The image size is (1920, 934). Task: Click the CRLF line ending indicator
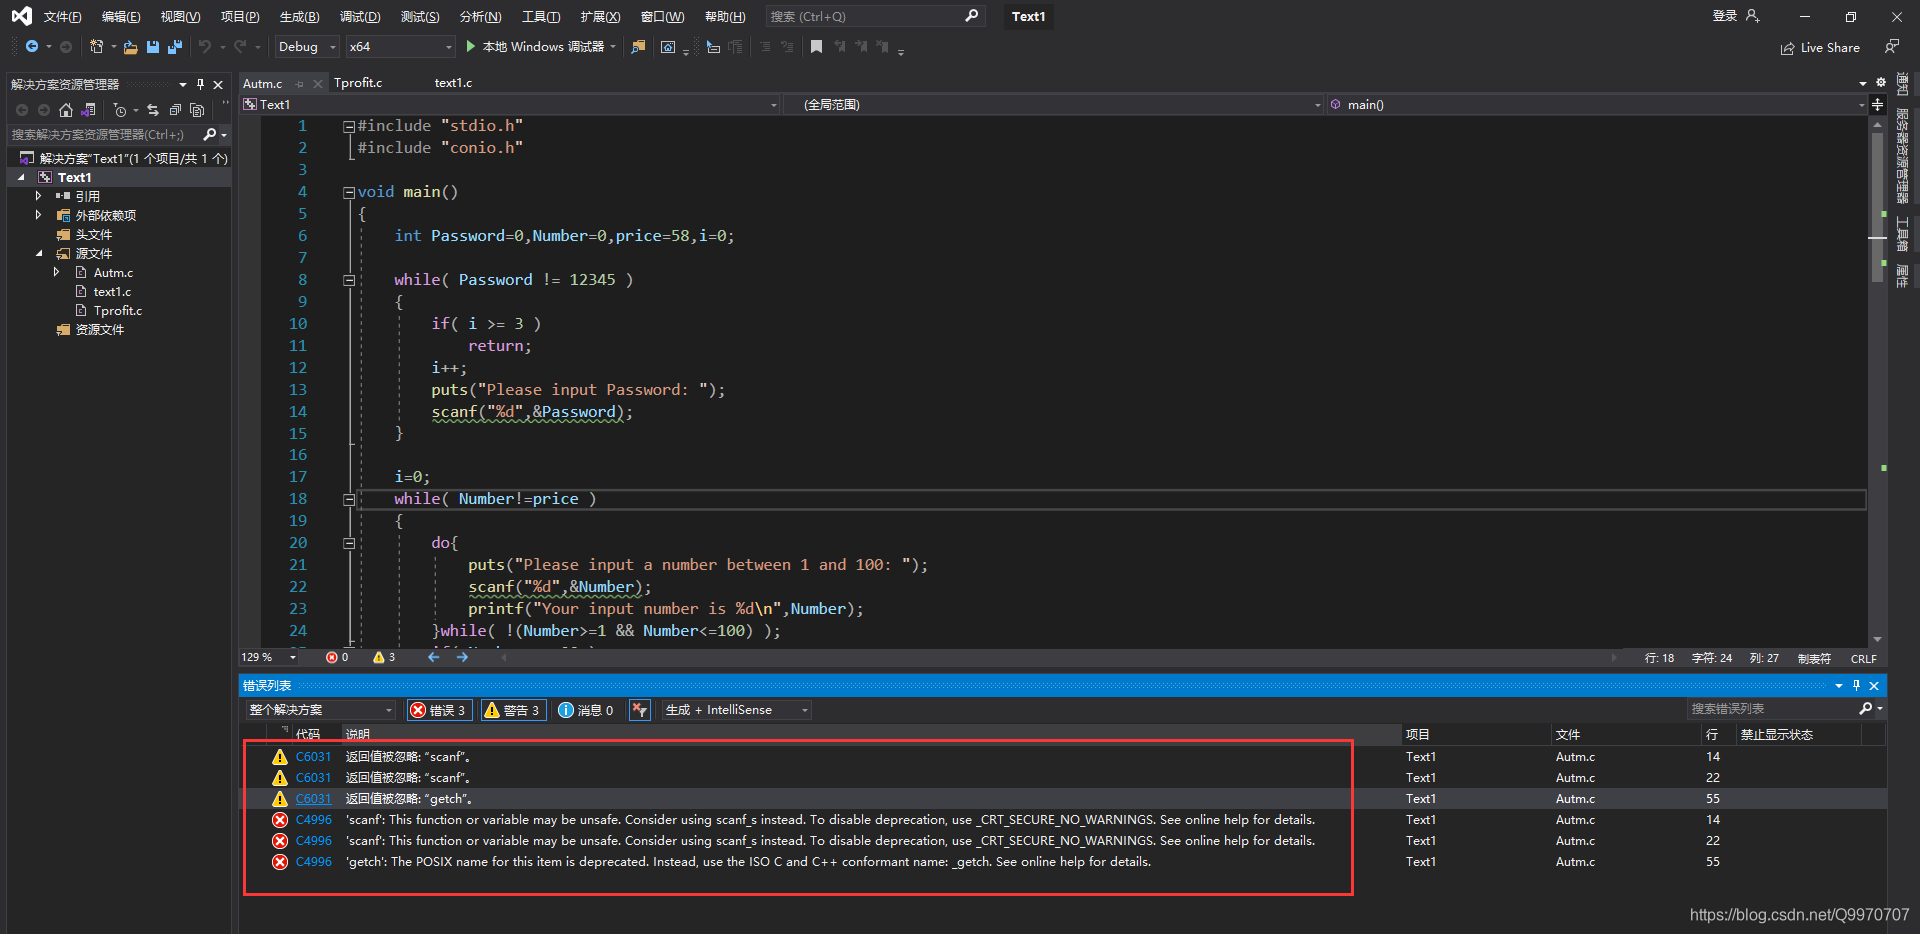pos(1863,659)
